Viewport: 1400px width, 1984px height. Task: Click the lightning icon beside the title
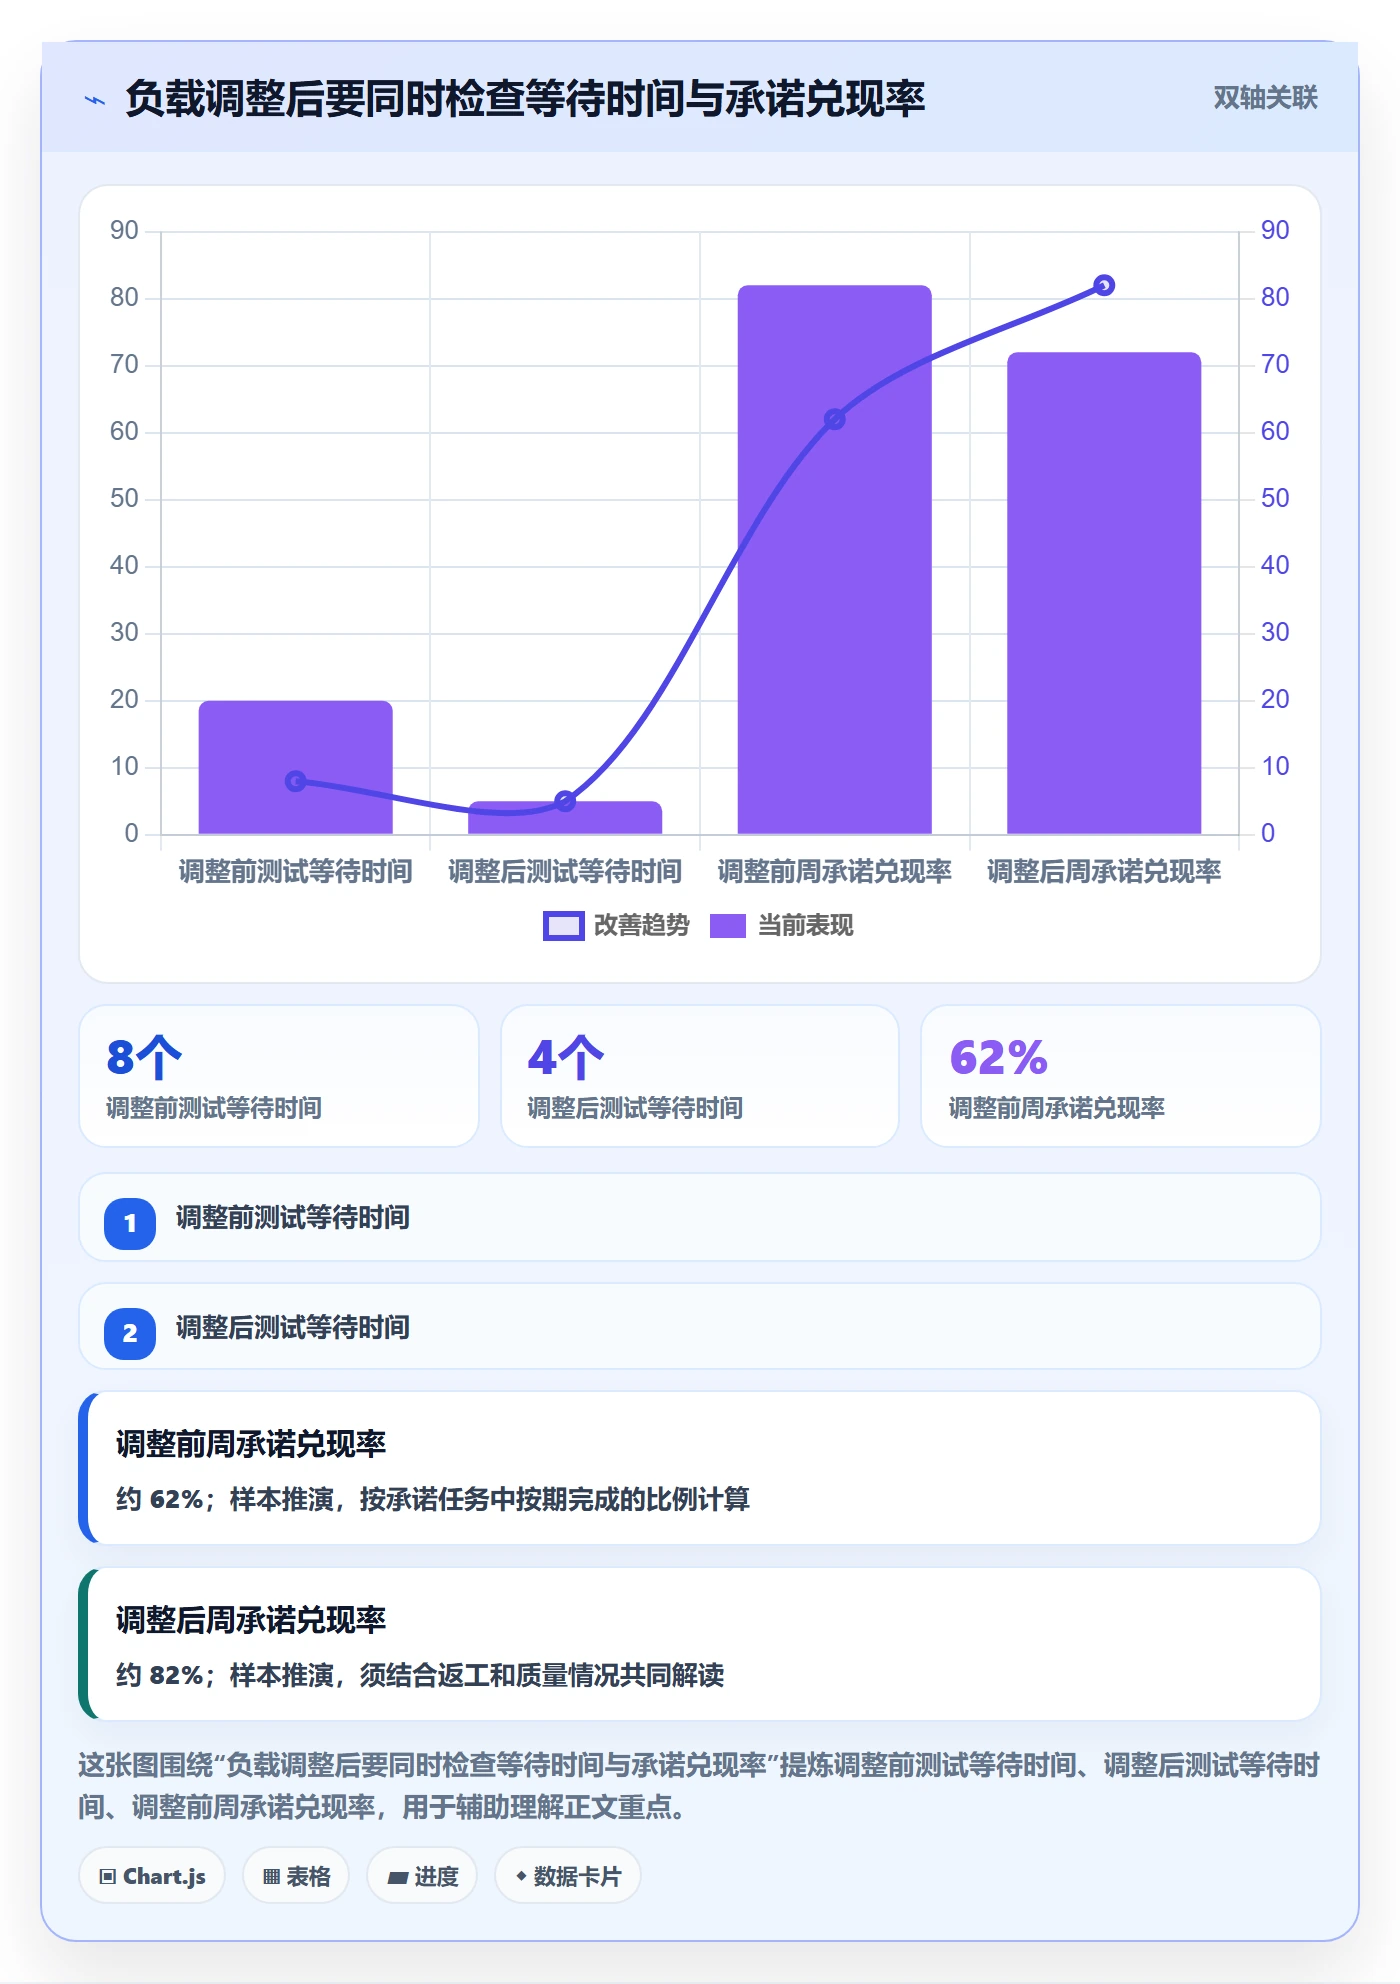95,100
